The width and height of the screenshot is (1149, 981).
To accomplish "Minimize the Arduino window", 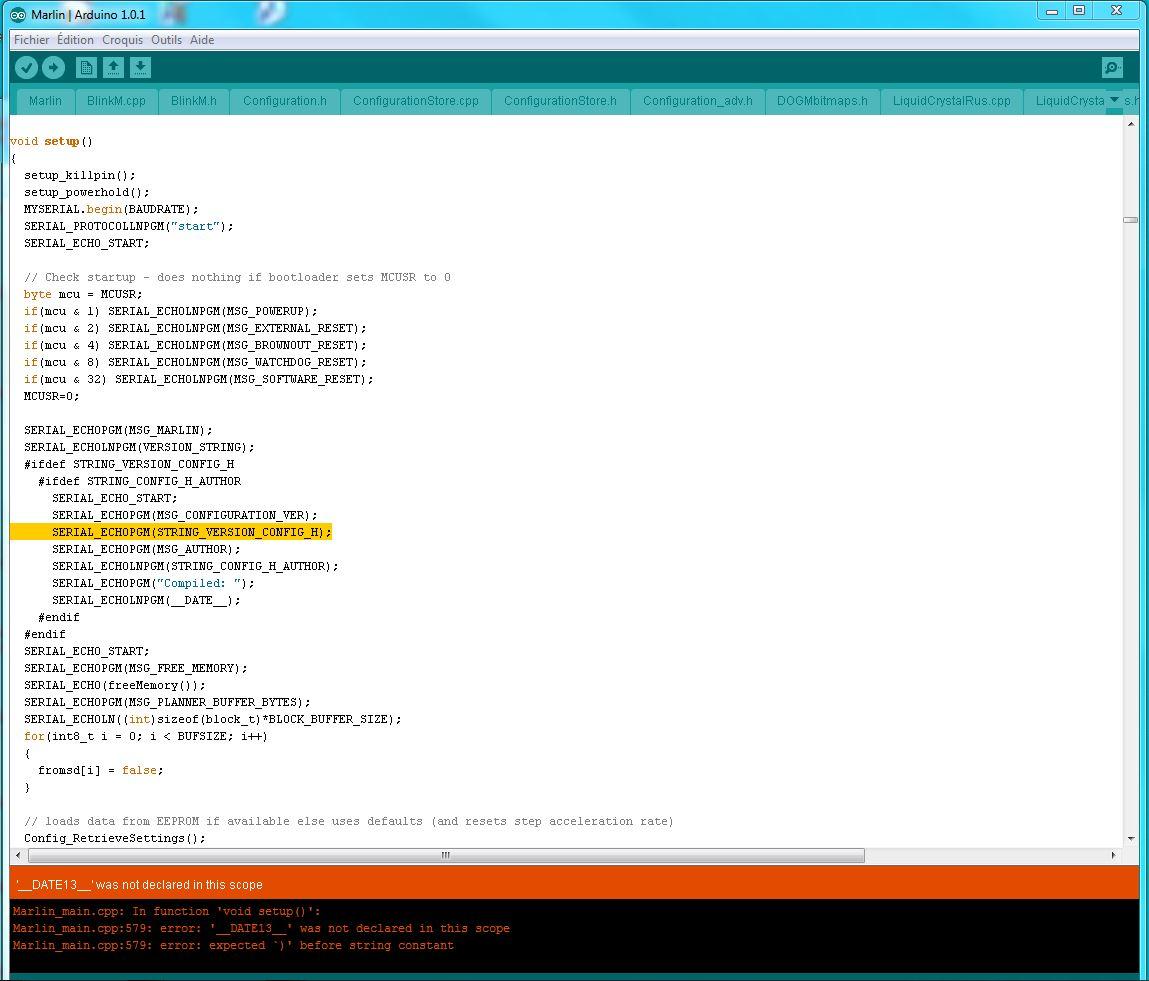I will [1052, 11].
